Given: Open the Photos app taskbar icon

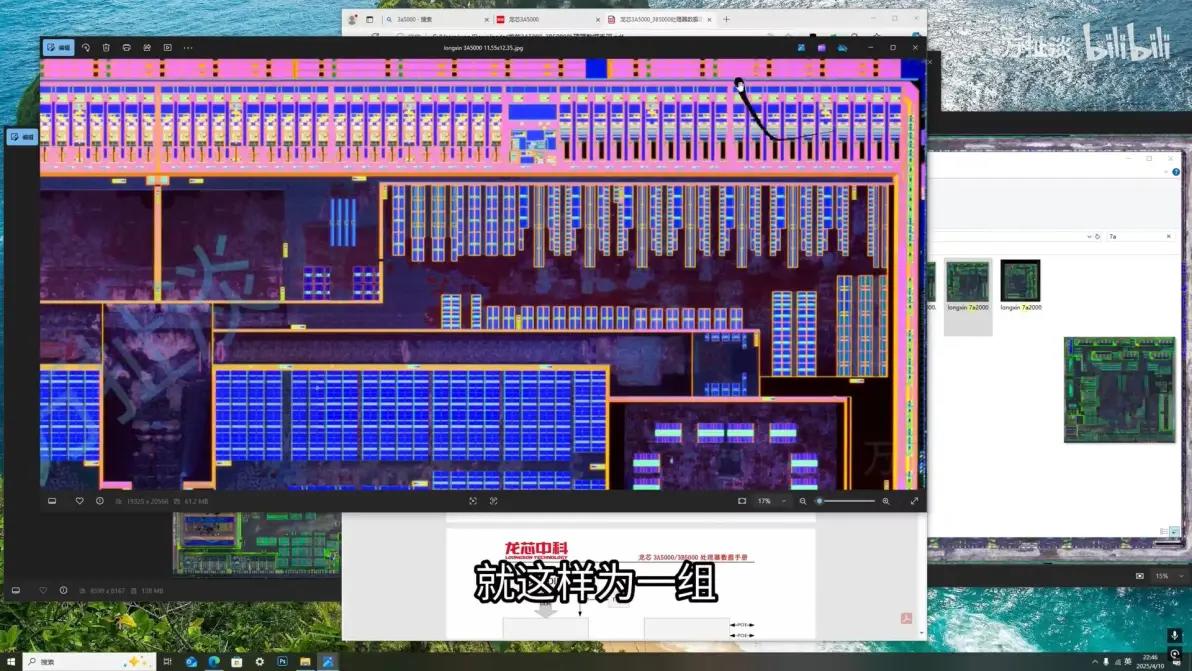Looking at the screenshot, I should (x=328, y=662).
